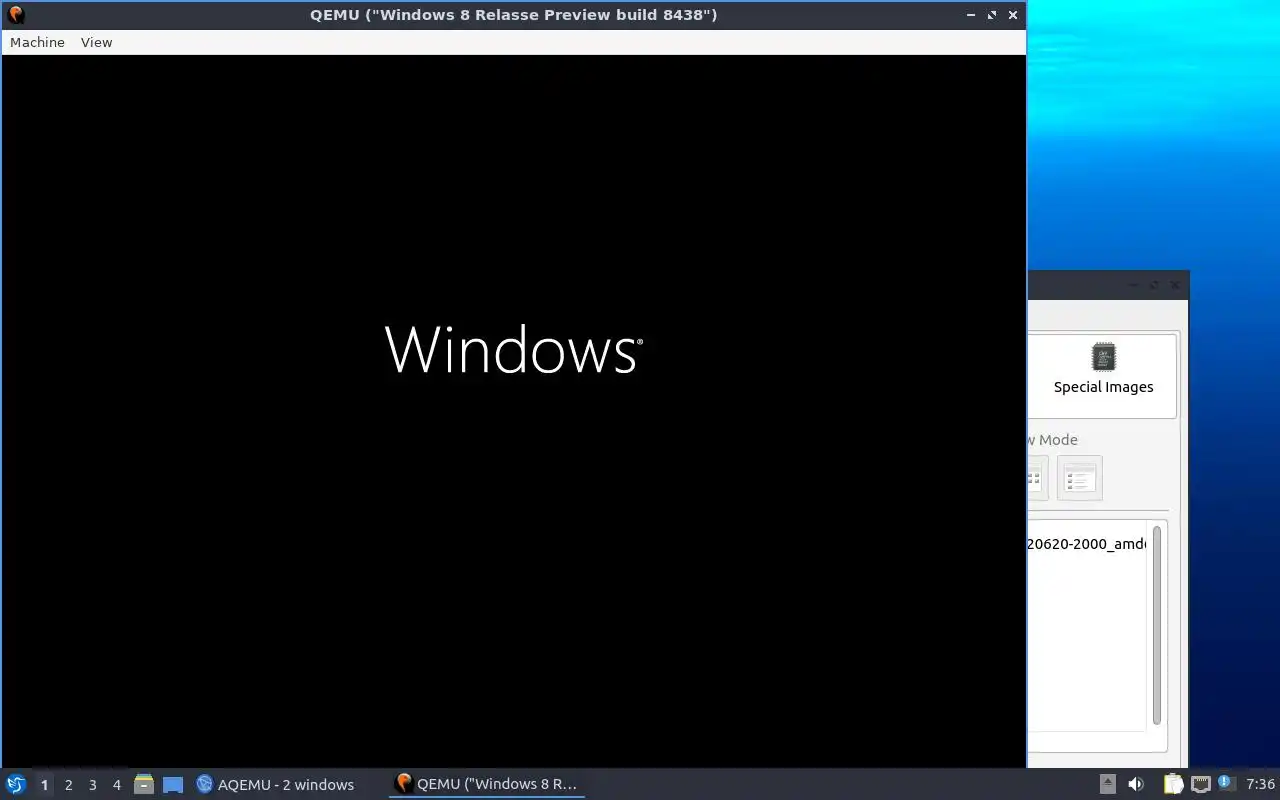
Task: Open the clipboard manager tray icon
Action: click(x=1173, y=784)
